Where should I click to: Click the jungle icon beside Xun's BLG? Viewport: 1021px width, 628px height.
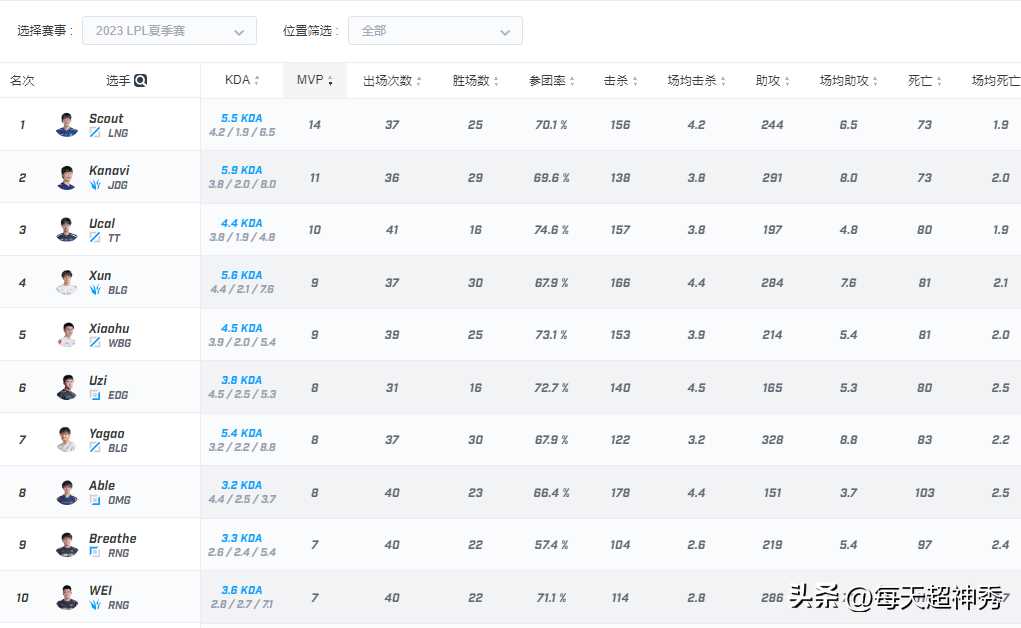pos(95,290)
